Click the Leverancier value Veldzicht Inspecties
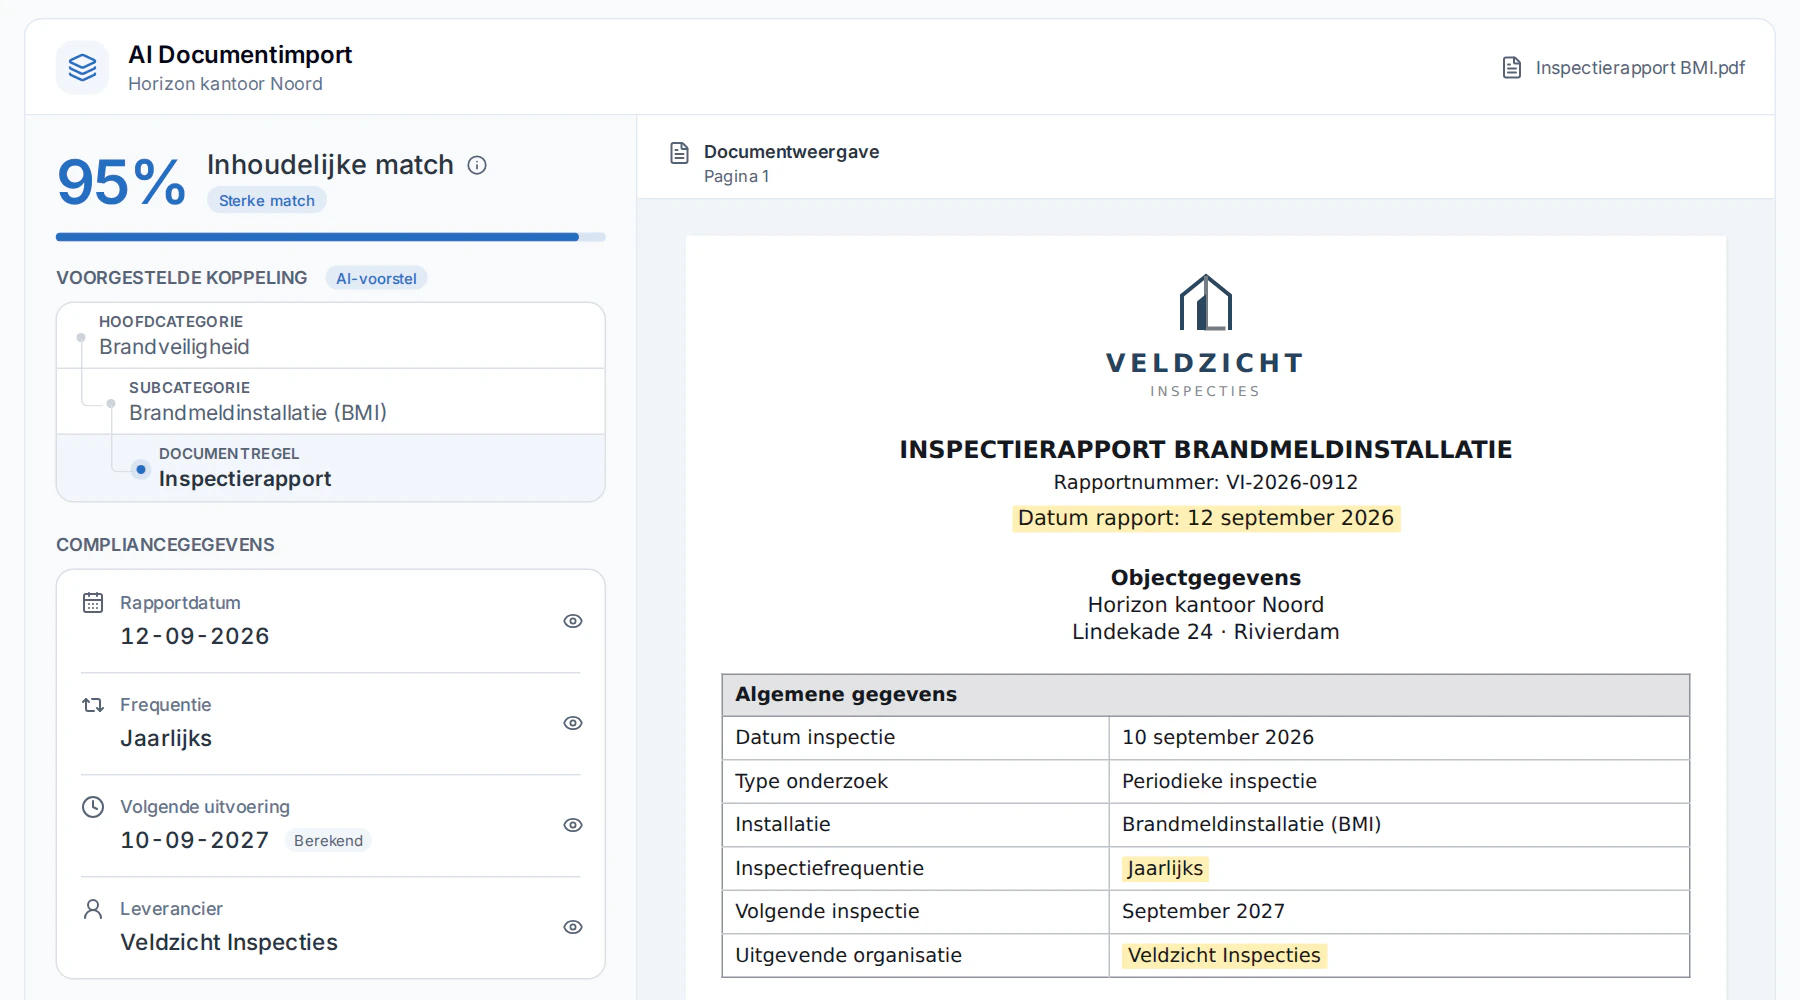The height and width of the screenshot is (1000, 1800). coord(229,943)
